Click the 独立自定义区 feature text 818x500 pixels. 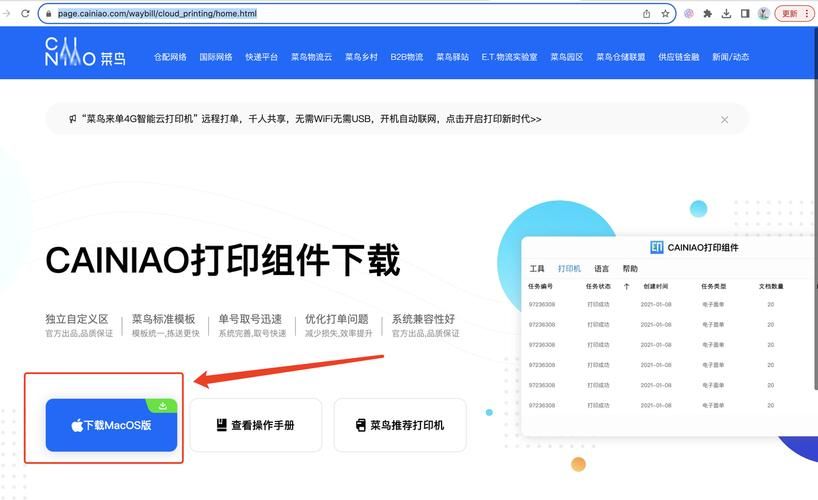tap(77, 319)
